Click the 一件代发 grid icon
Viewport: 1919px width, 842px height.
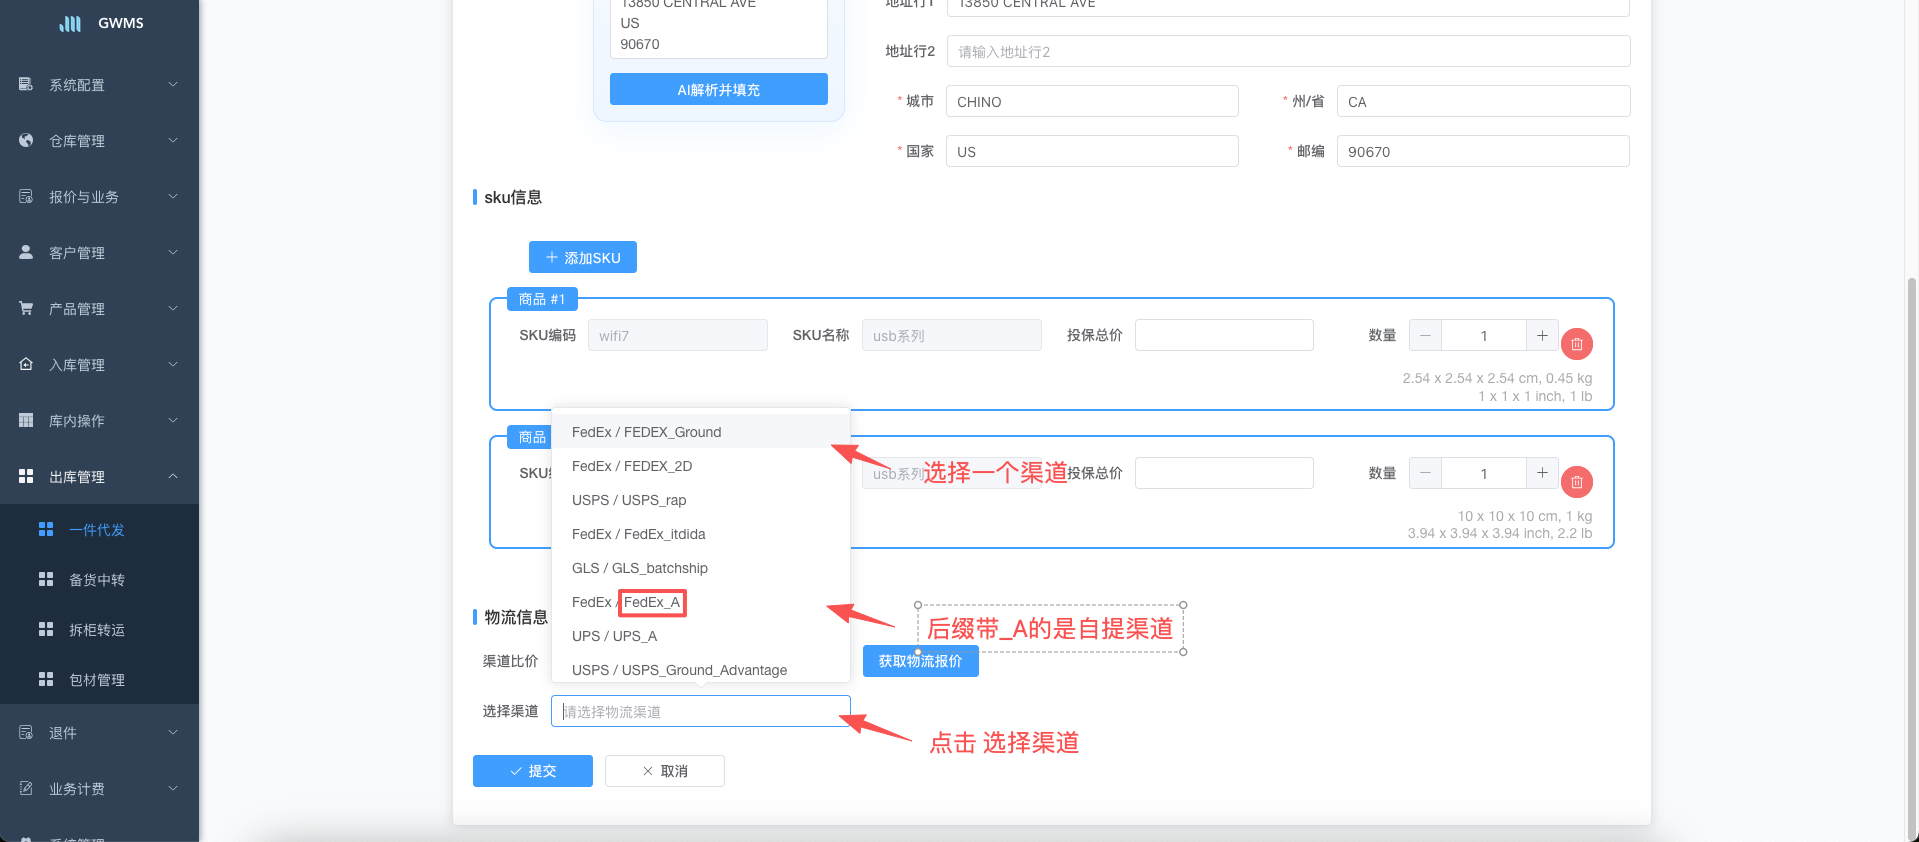[46, 529]
